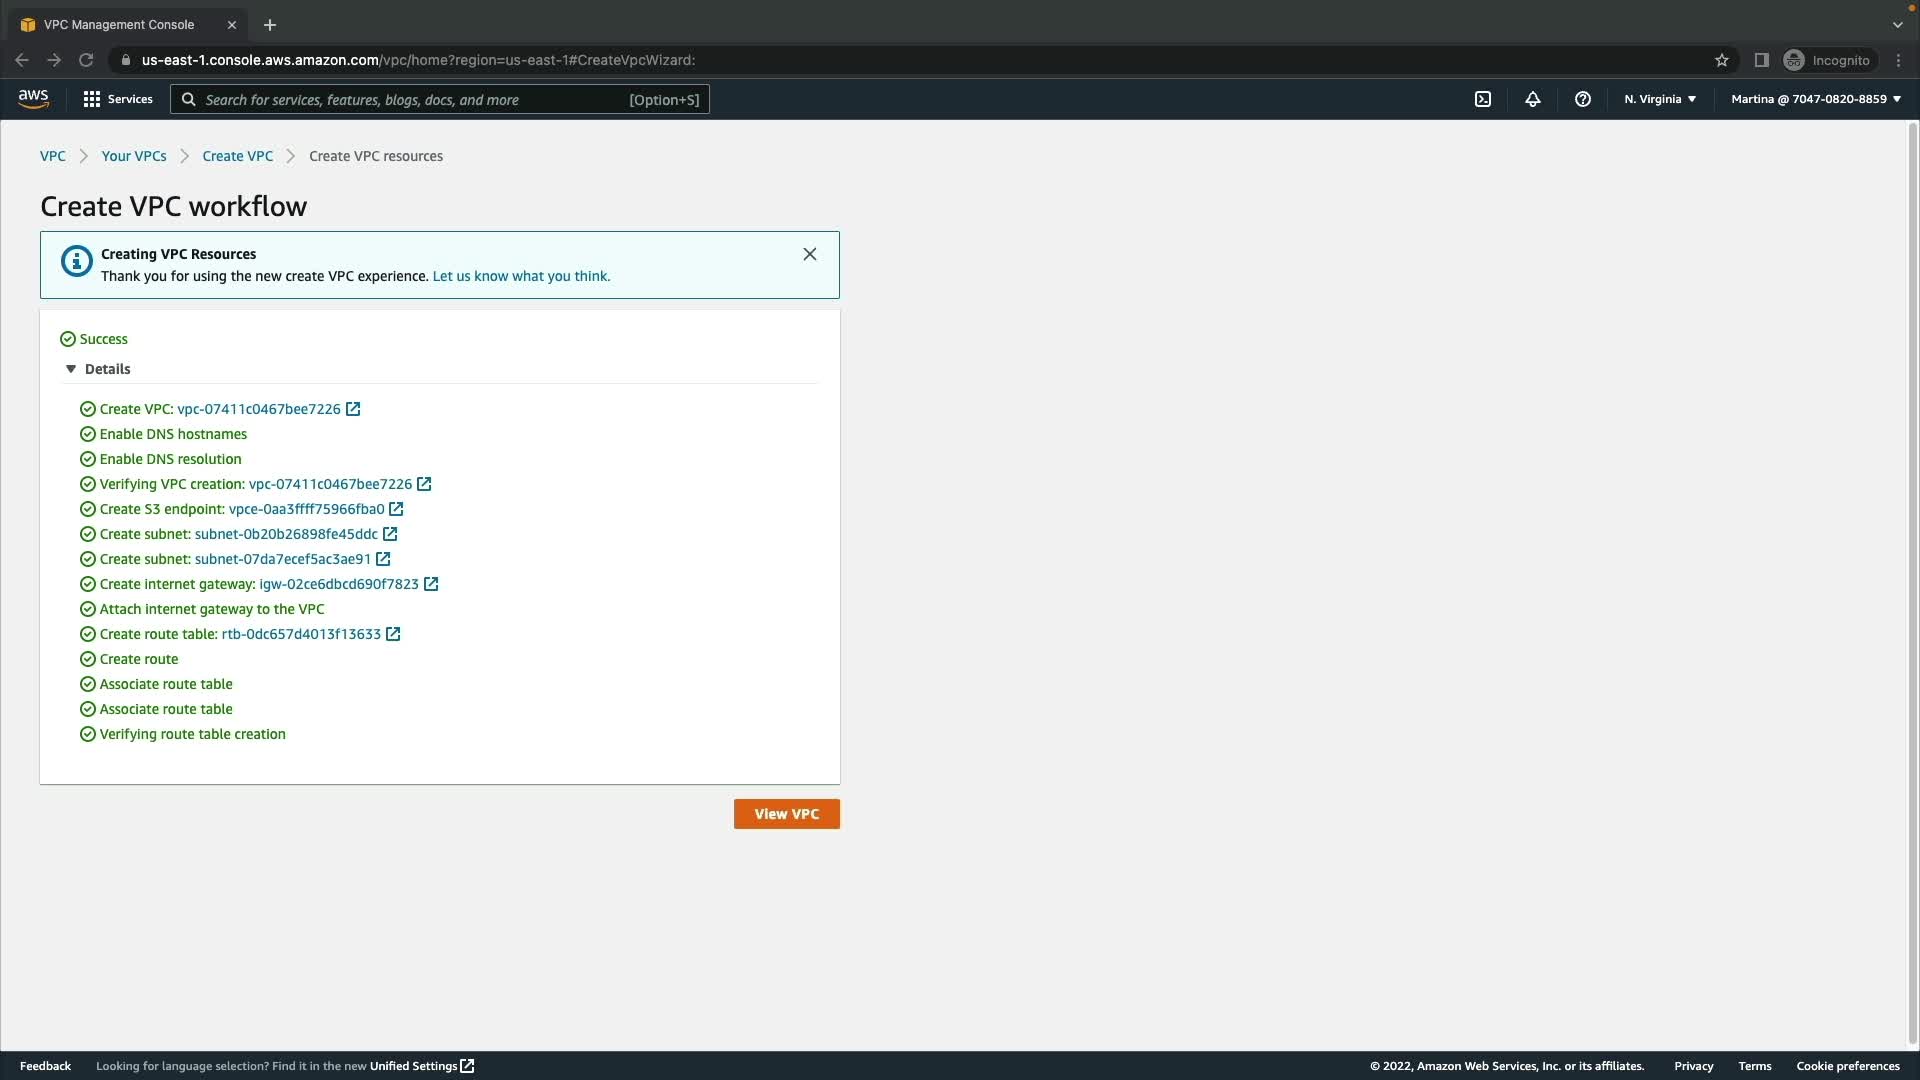1920x1080 pixels.
Task: Open the notifications bell
Action: point(1532,99)
